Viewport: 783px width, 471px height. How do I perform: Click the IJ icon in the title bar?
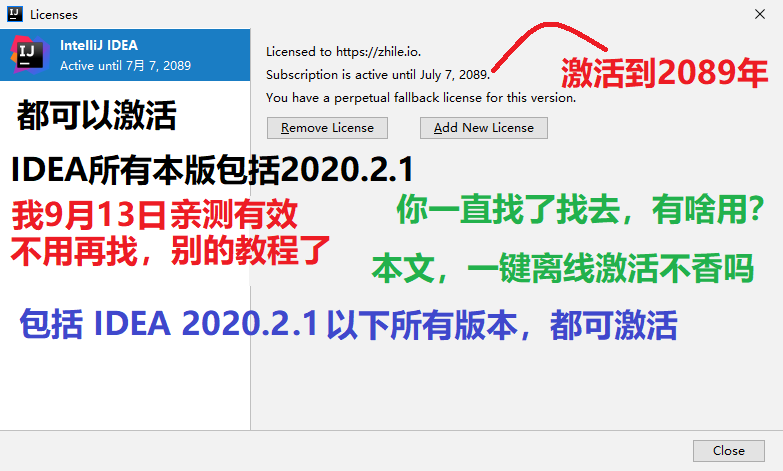[x=15, y=14]
